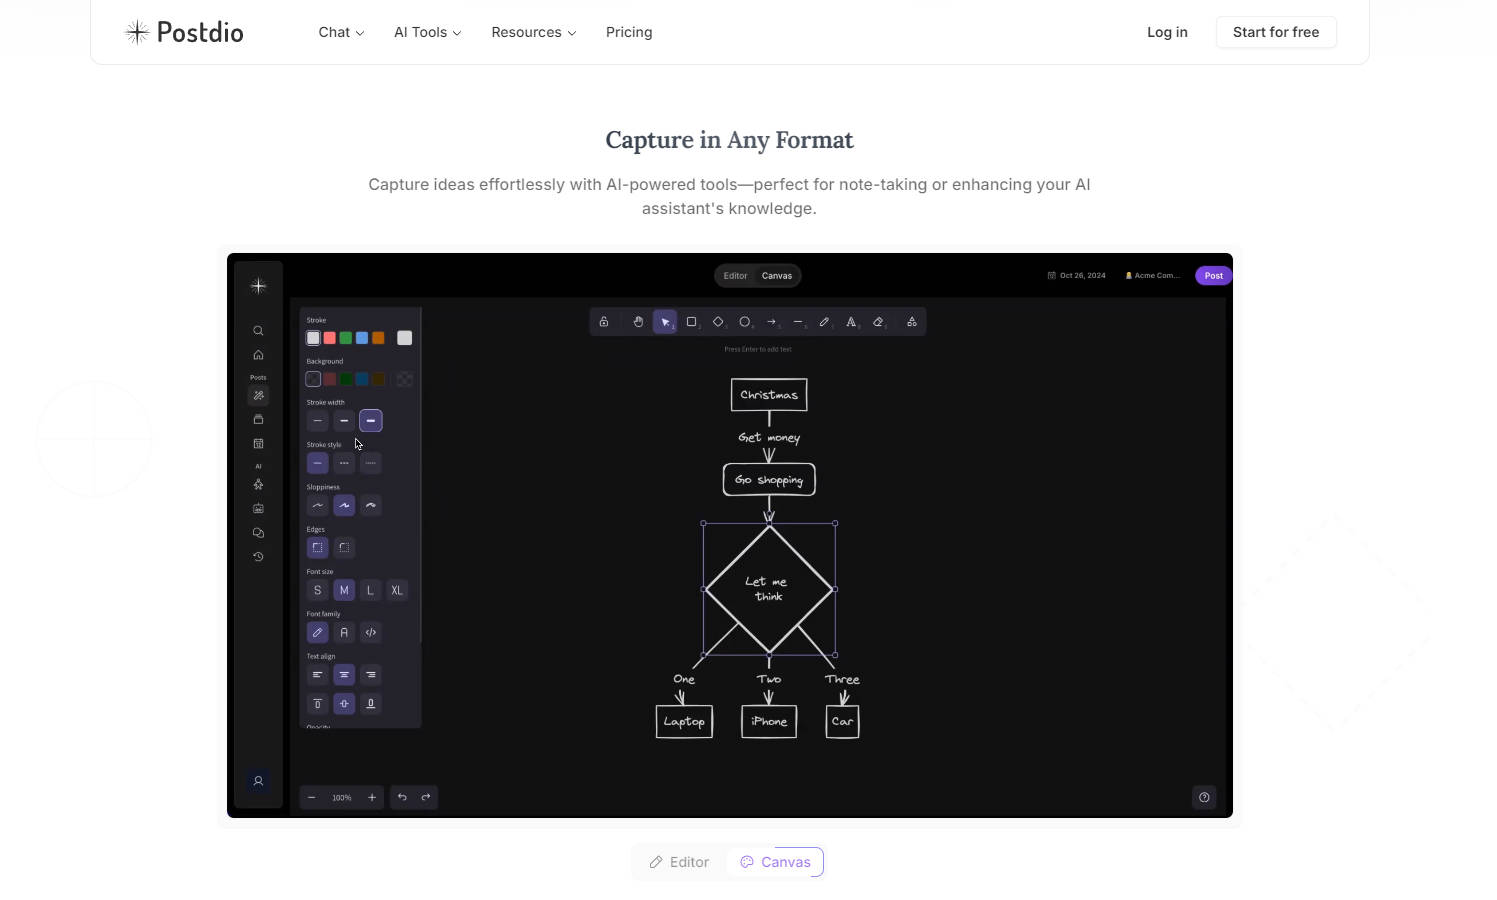Viewport: 1497px width, 900px height.
Task: Set font size to S
Action: [x=317, y=590]
